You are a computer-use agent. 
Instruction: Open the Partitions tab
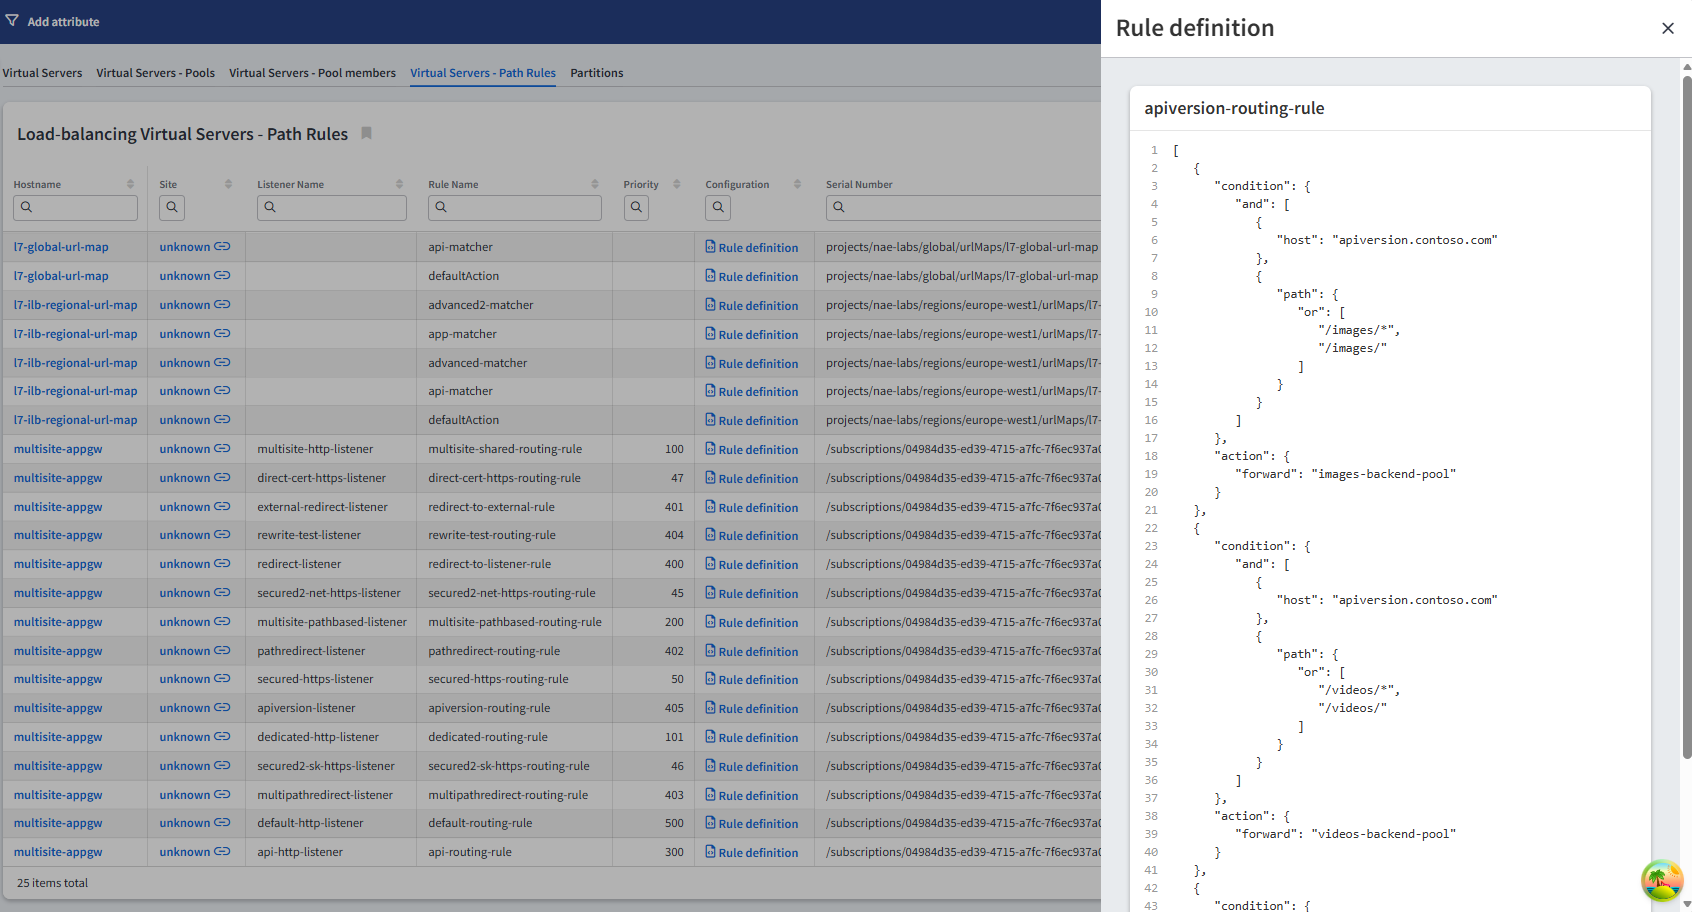coord(596,73)
